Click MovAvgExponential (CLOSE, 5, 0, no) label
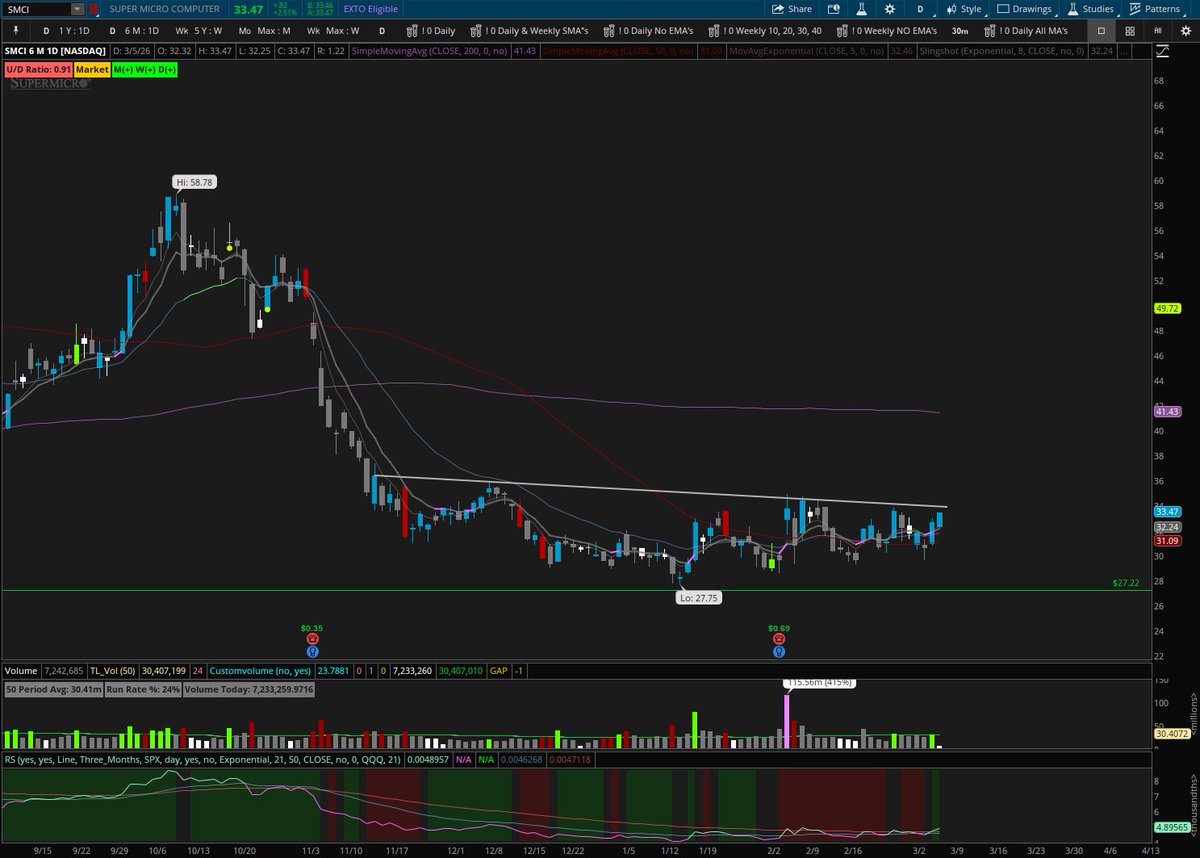Image resolution: width=1200 pixels, height=858 pixels. pos(809,50)
